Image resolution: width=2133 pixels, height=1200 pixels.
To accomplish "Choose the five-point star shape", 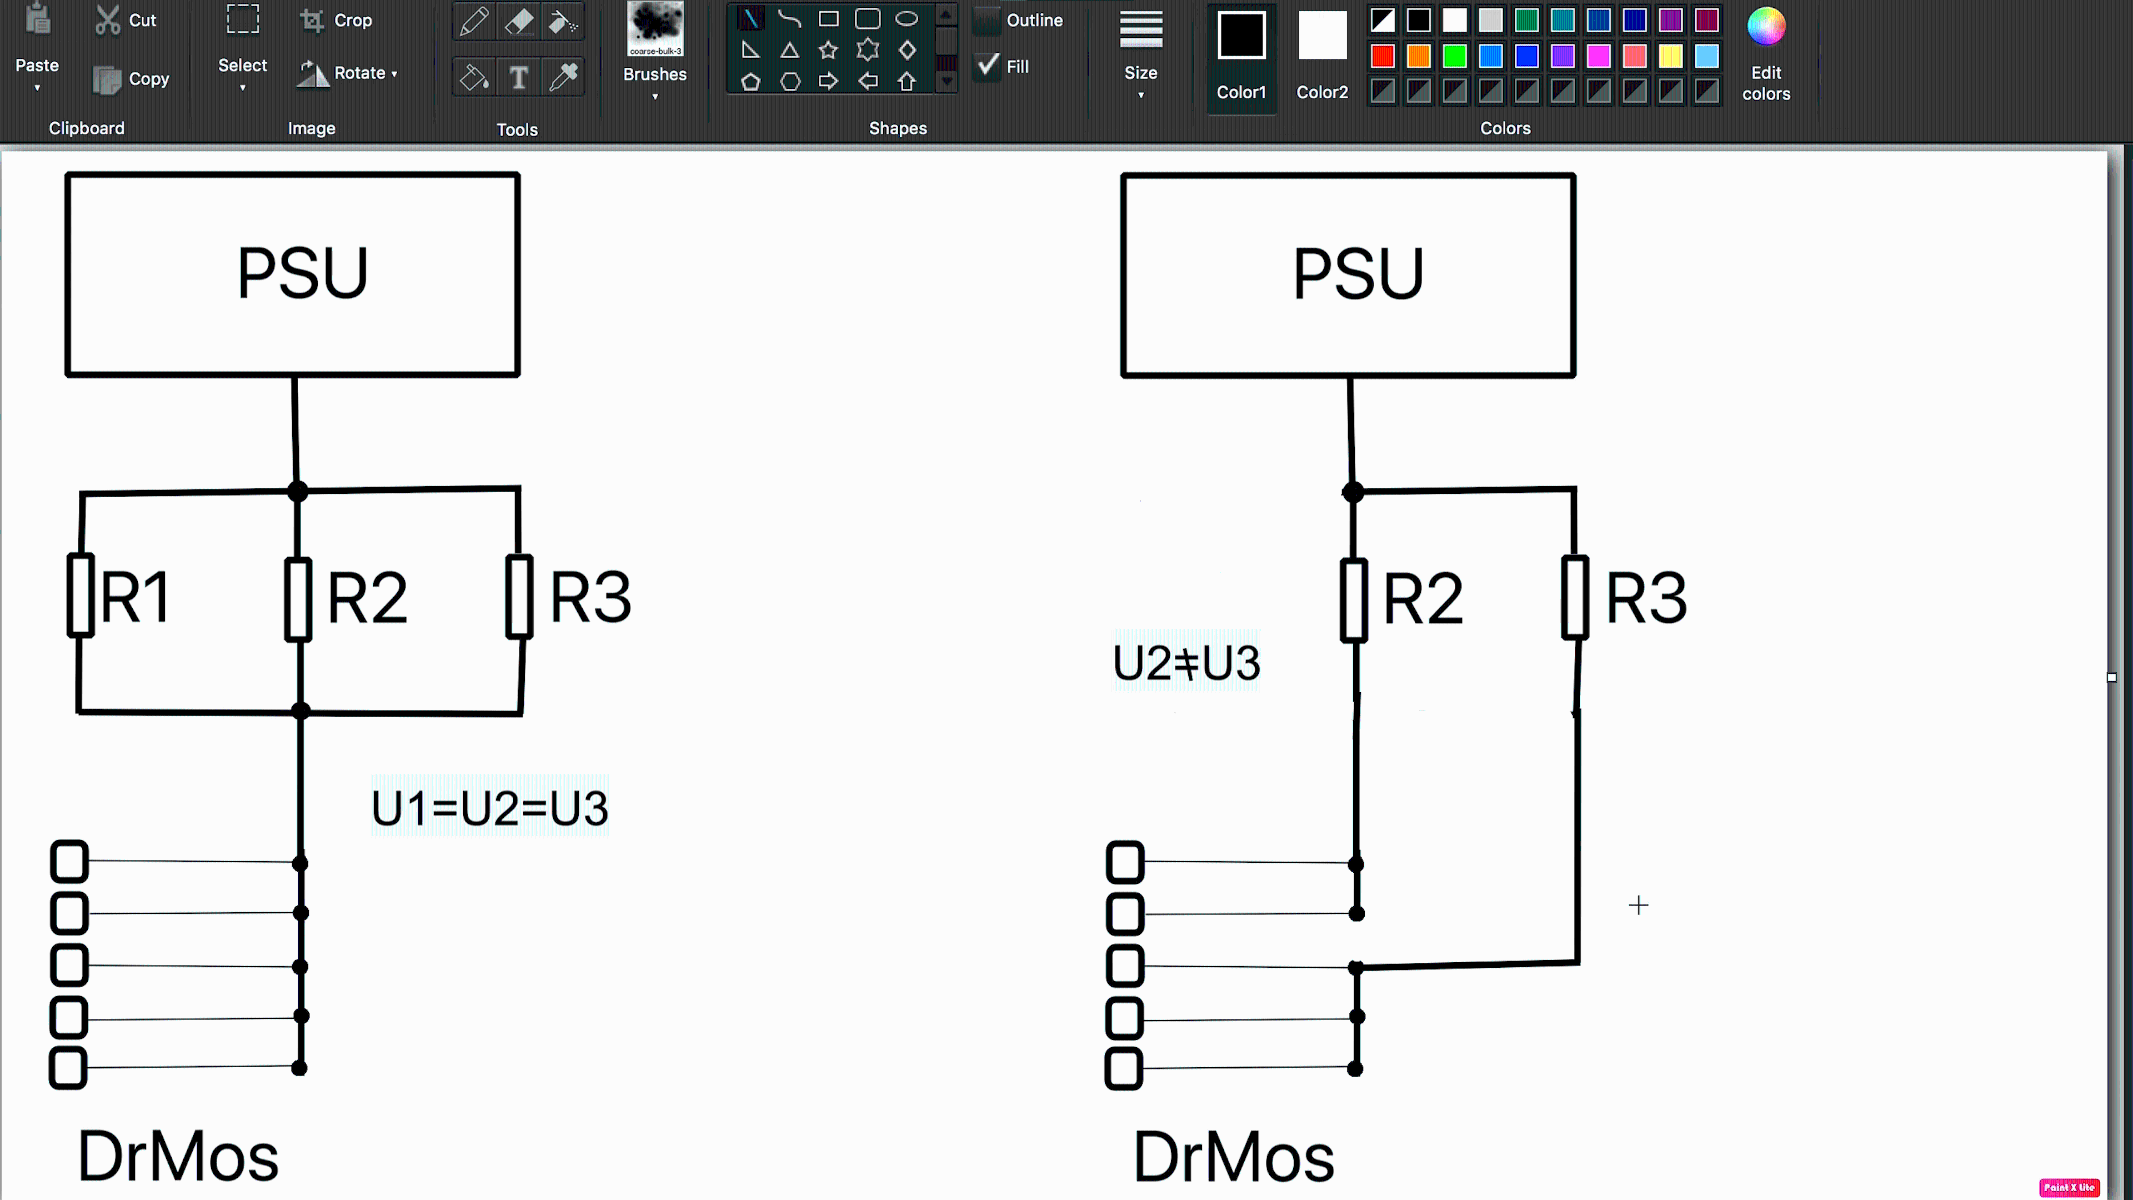I will coord(828,50).
